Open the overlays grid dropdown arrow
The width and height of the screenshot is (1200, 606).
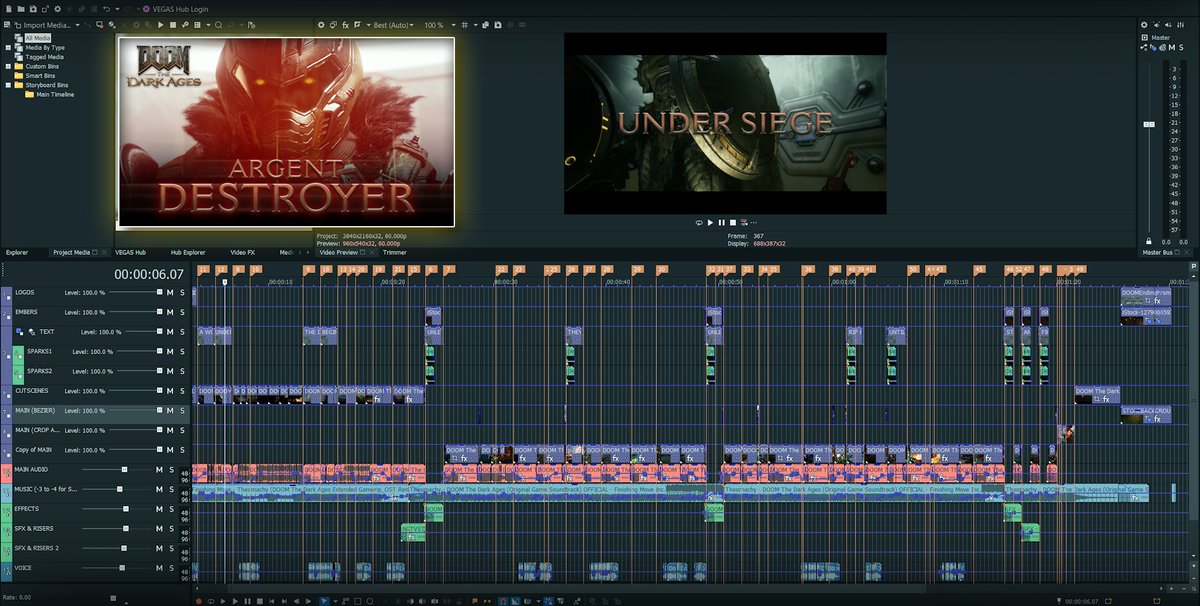(475, 24)
